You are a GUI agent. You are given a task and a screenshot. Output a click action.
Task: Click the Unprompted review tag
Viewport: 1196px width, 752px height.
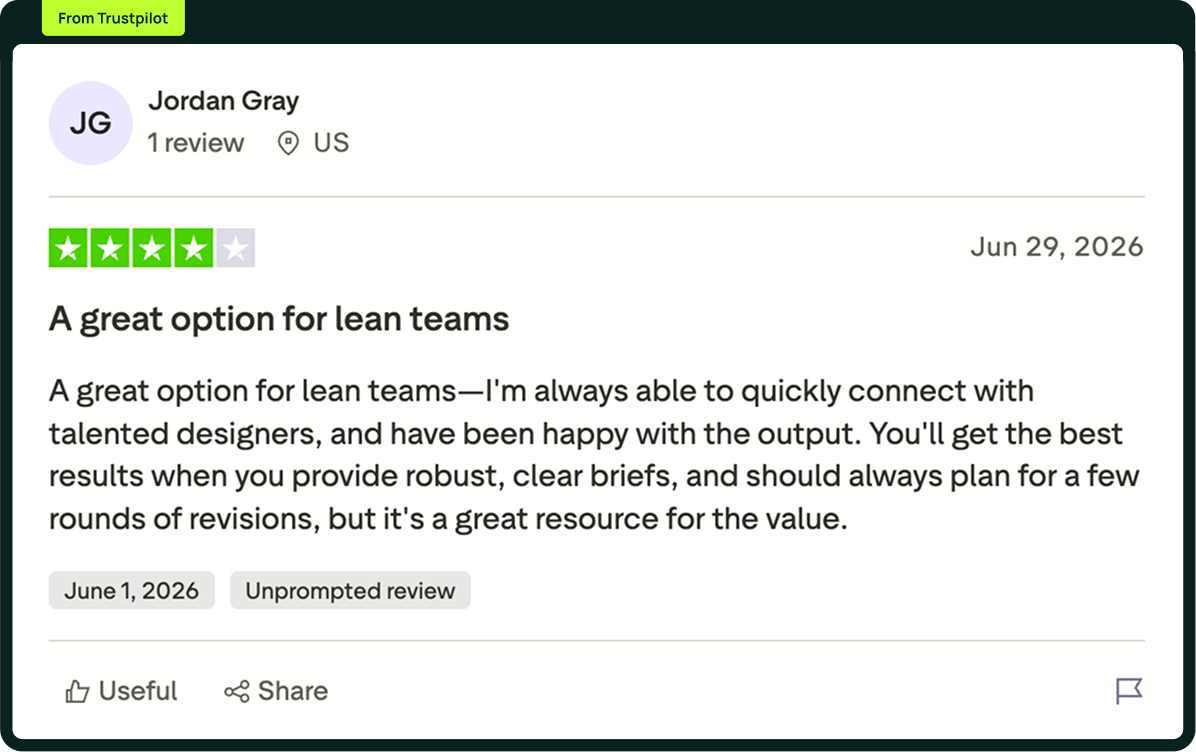[x=350, y=590]
